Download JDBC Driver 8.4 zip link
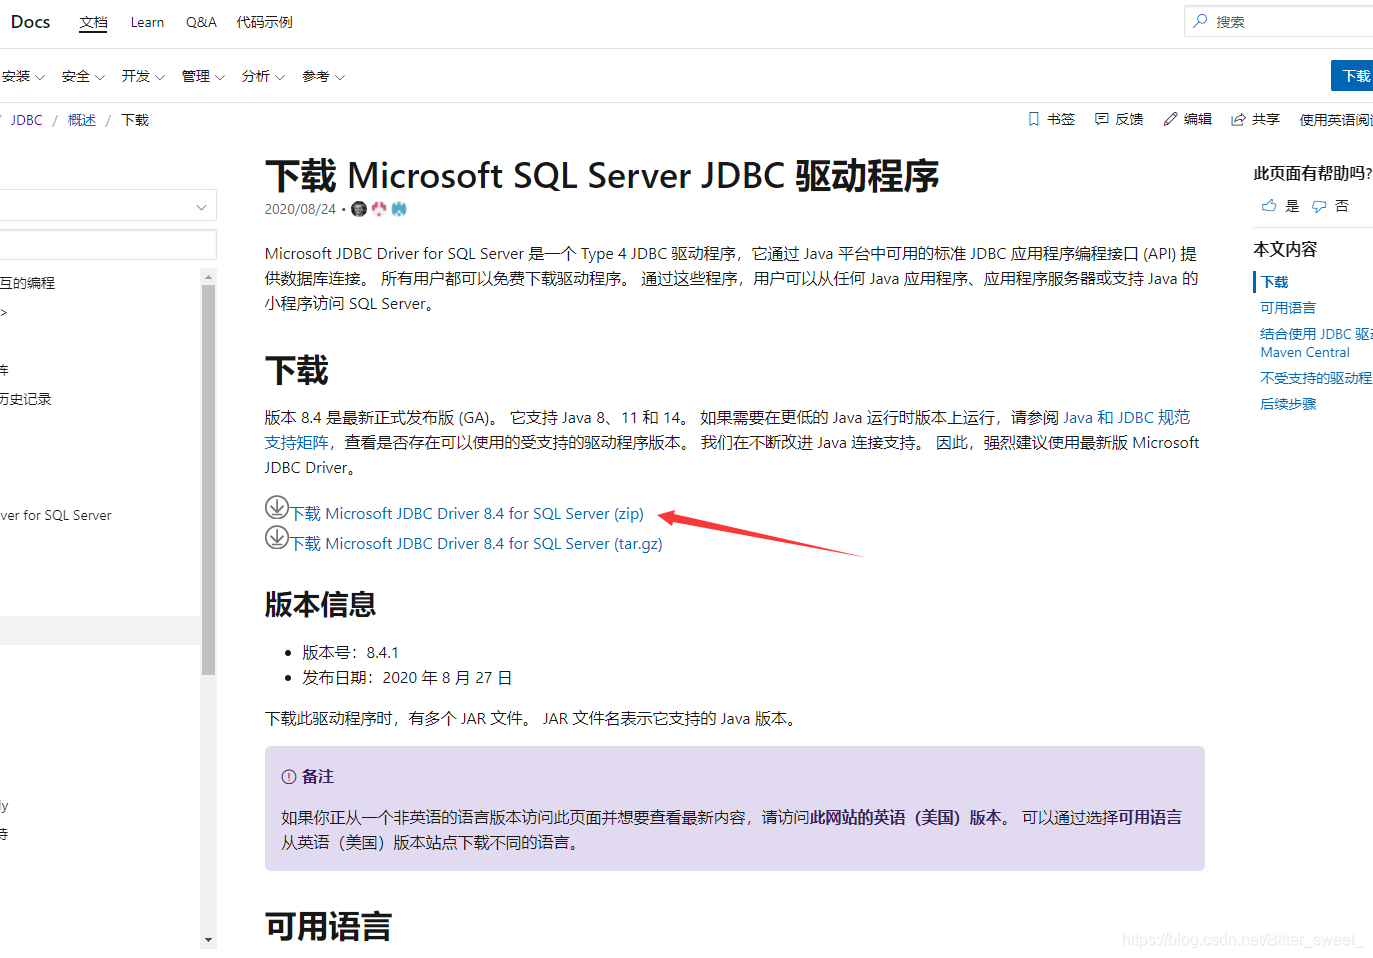 coord(467,514)
